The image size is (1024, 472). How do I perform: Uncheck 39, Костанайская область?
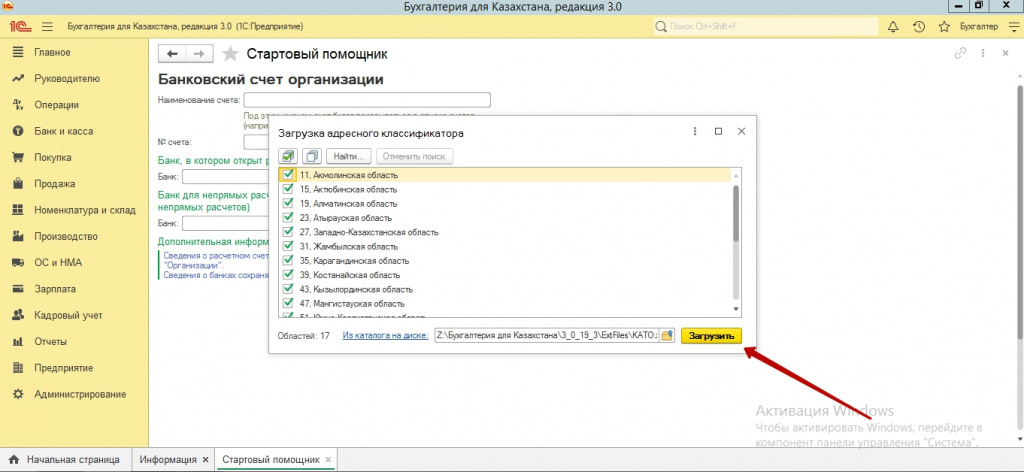pos(288,275)
